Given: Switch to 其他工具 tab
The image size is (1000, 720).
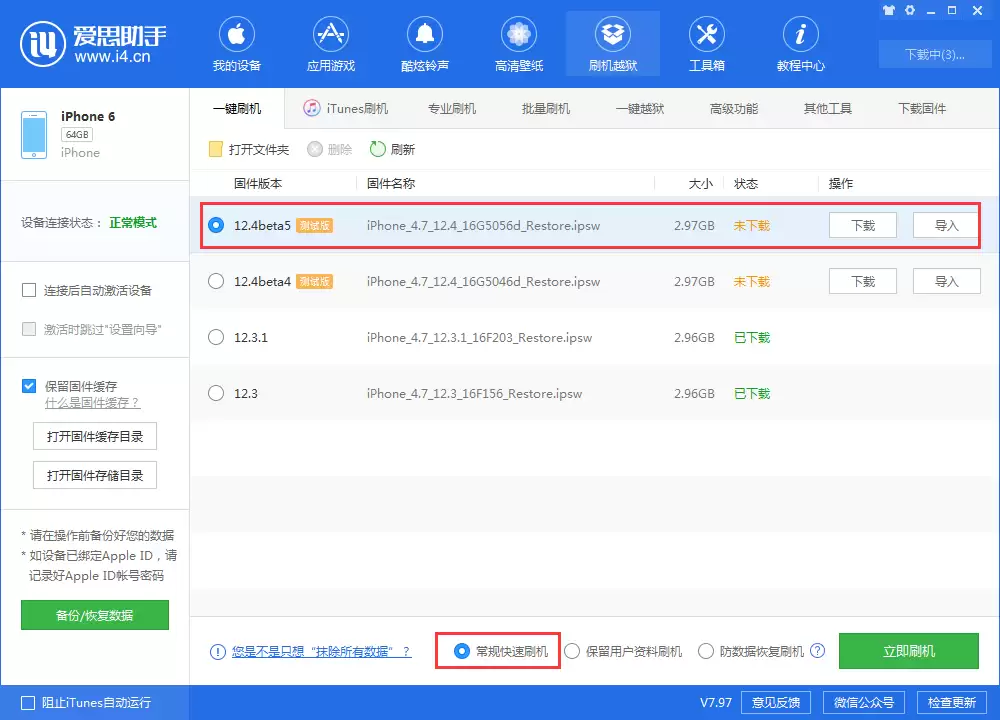Looking at the screenshot, I should [x=828, y=108].
